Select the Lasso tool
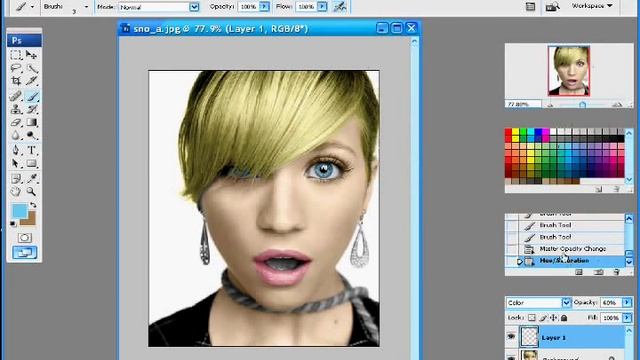640x360 pixels. 16,68
